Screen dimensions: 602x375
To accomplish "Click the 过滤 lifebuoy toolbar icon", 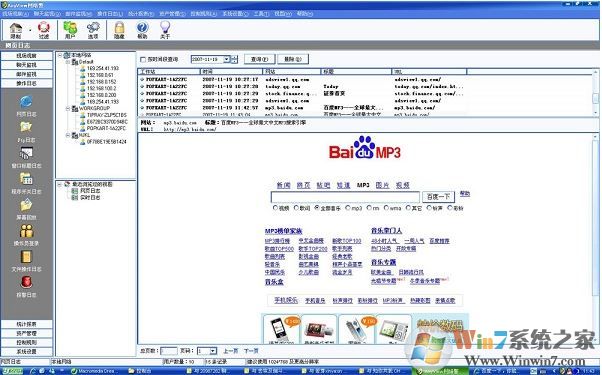I will coord(44,30).
